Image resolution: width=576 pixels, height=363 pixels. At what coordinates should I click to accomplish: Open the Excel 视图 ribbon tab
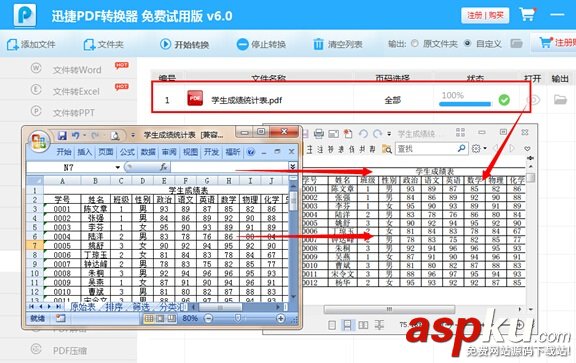tap(190, 152)
